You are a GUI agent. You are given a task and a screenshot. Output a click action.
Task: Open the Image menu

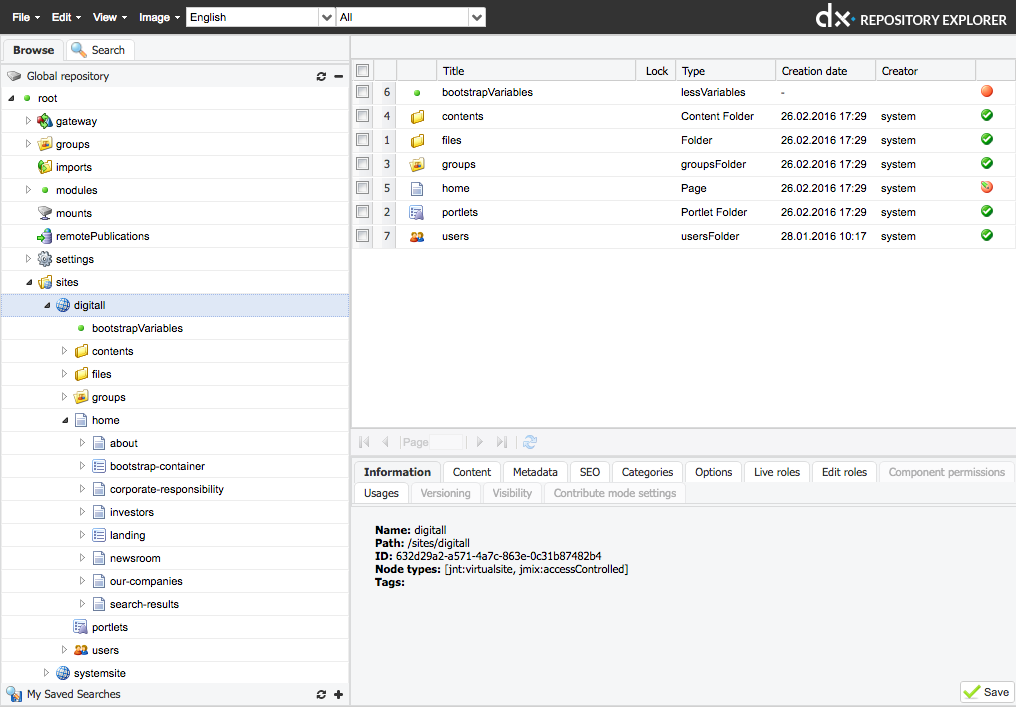click(159, 17)
